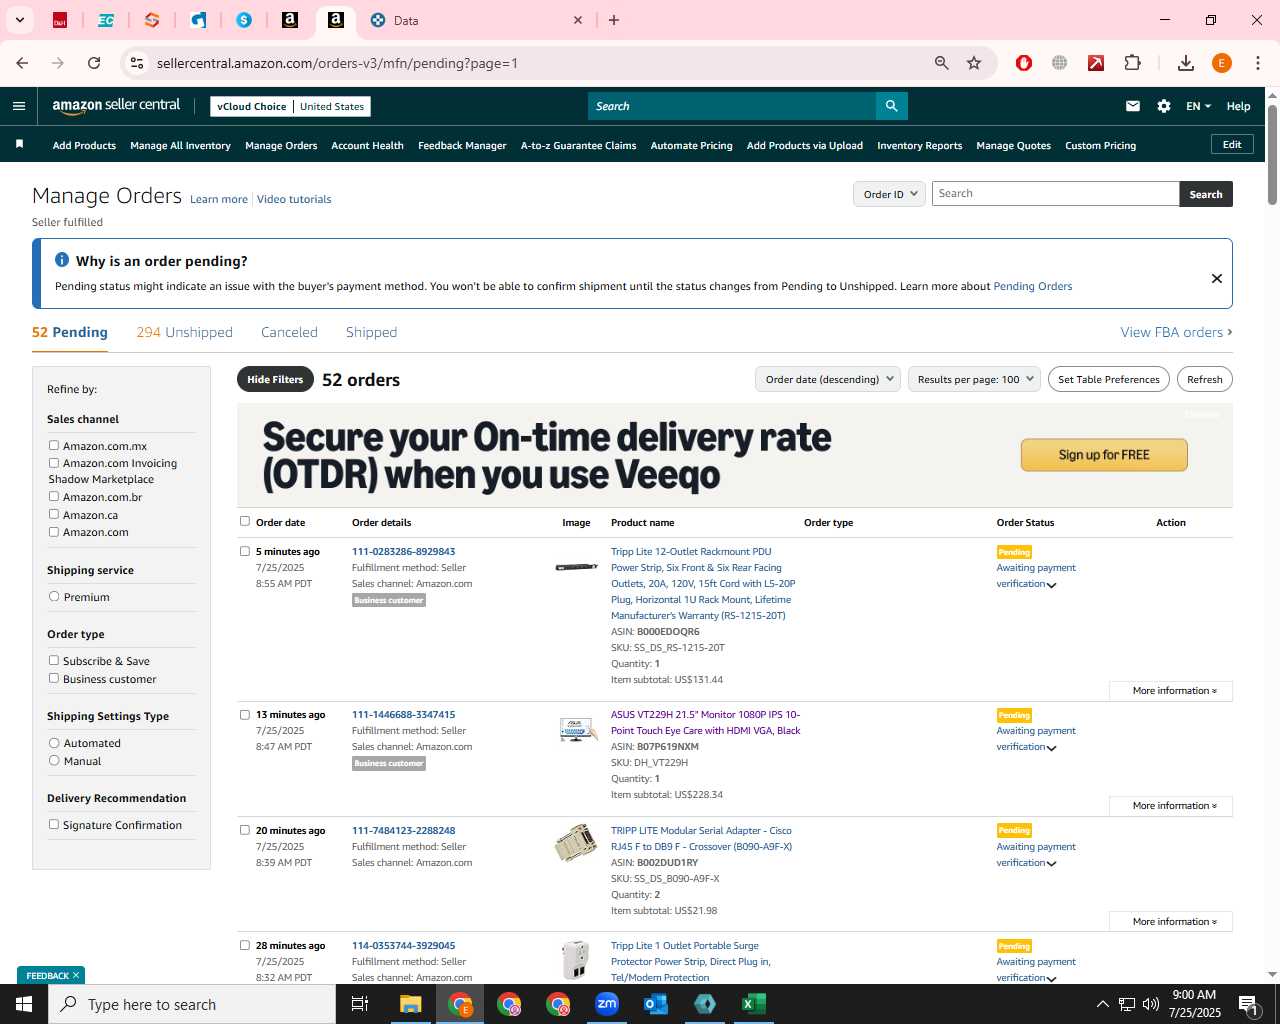Click Set Table Preferences

[x=1109, y=379]
